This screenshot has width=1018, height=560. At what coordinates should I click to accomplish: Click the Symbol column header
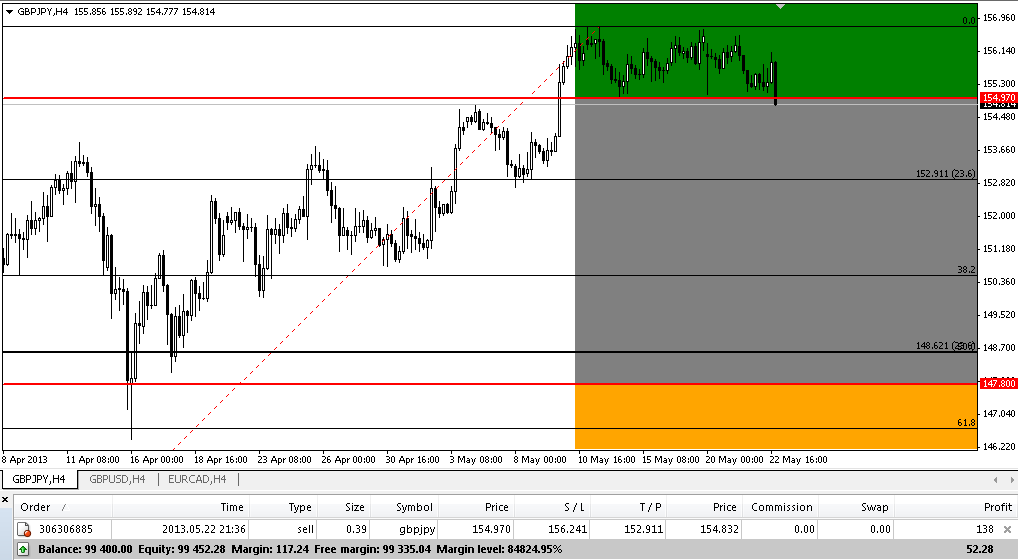[x=414, y=507]
